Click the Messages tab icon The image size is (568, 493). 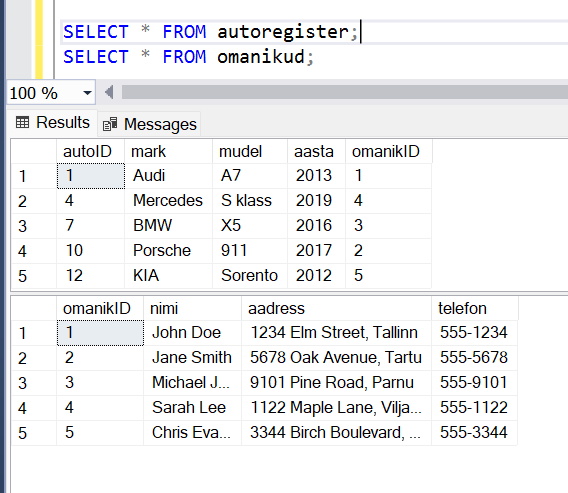[110, 124]
